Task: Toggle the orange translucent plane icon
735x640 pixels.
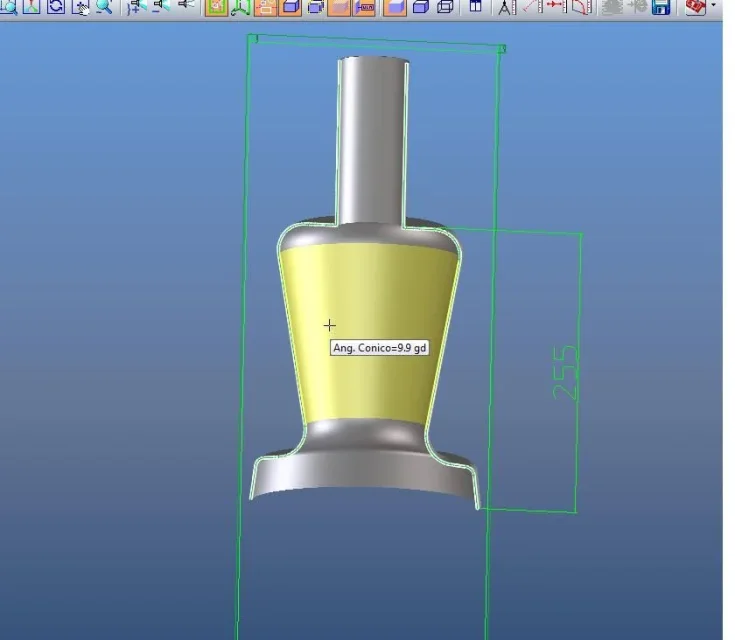Action: (x=339, y=8)
